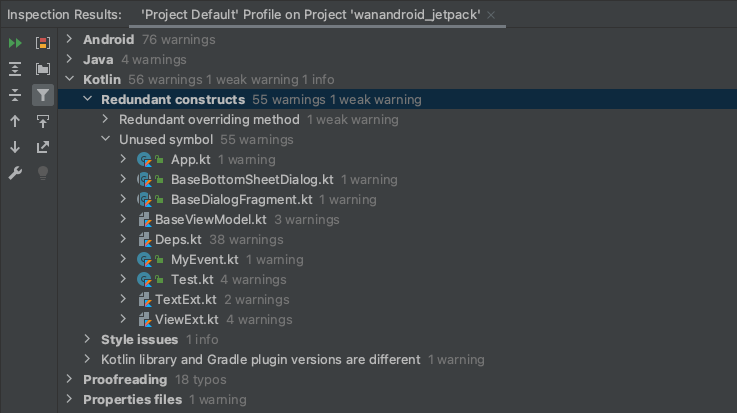Click the ViewExt.kt Kotlin file icon

pyautogui.click(x=145, y=319)
